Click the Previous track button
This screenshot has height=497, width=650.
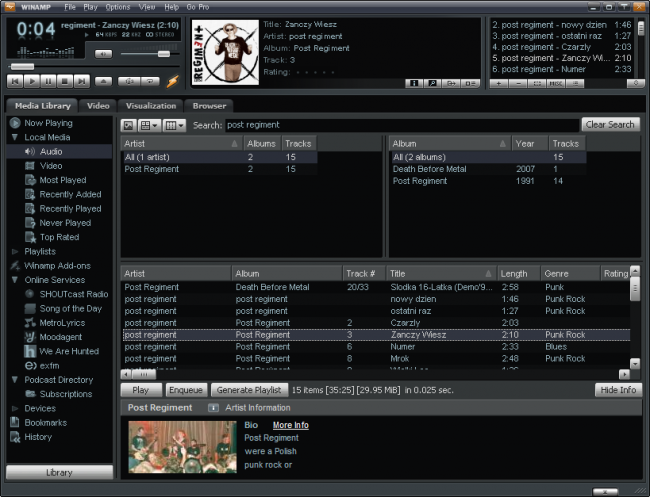[x=15, y=81]
